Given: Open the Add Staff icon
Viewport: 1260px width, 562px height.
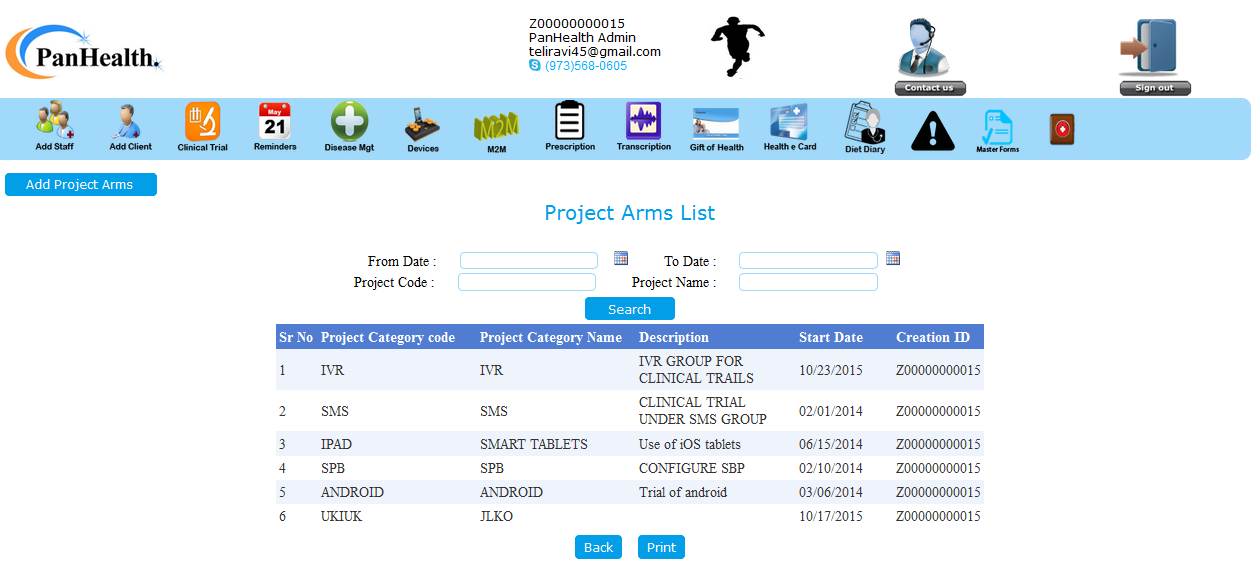Looking at the screenshot, I should pyautogui.click(x=54, y=123).
